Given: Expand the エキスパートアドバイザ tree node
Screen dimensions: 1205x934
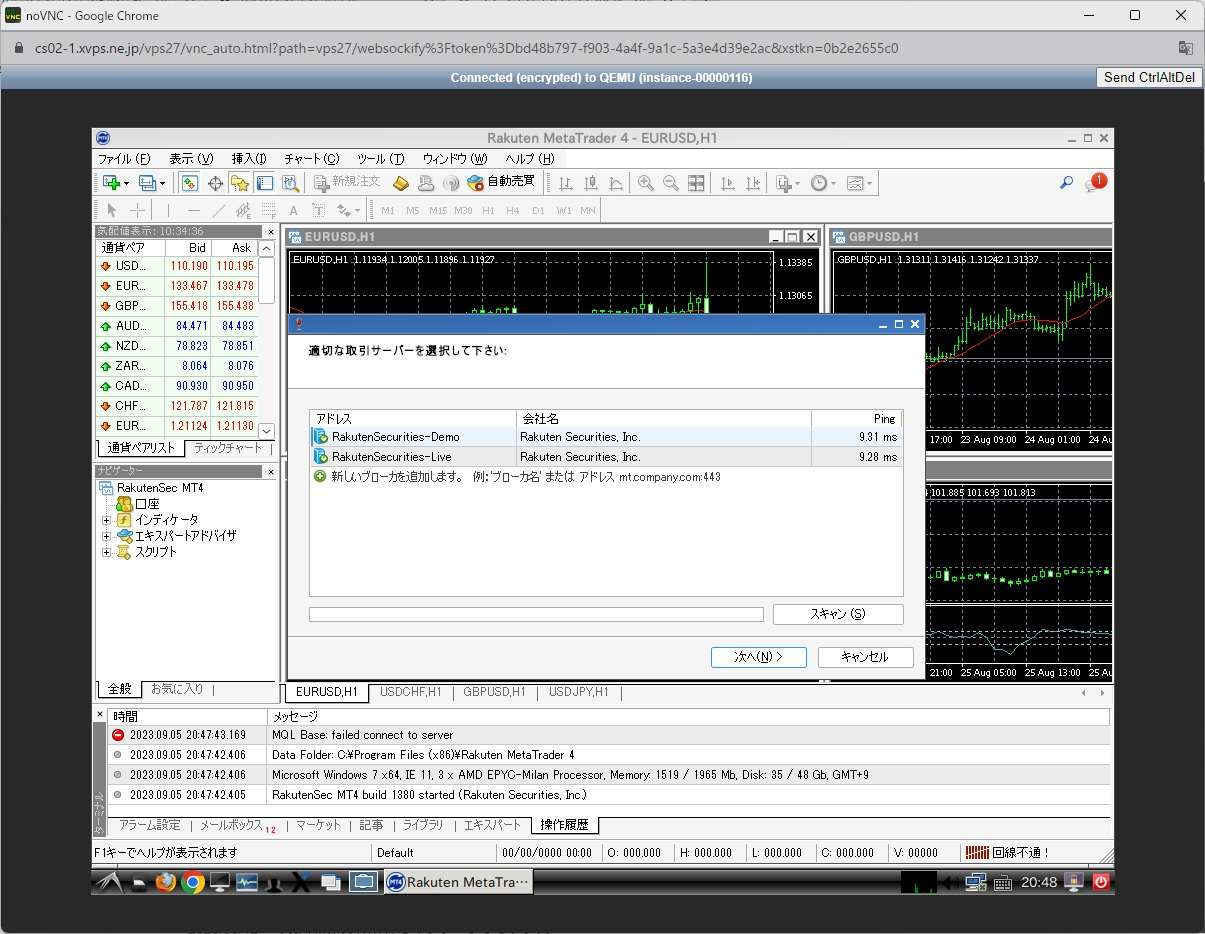Looking at the screenshot, I should (x=106, y=536).
